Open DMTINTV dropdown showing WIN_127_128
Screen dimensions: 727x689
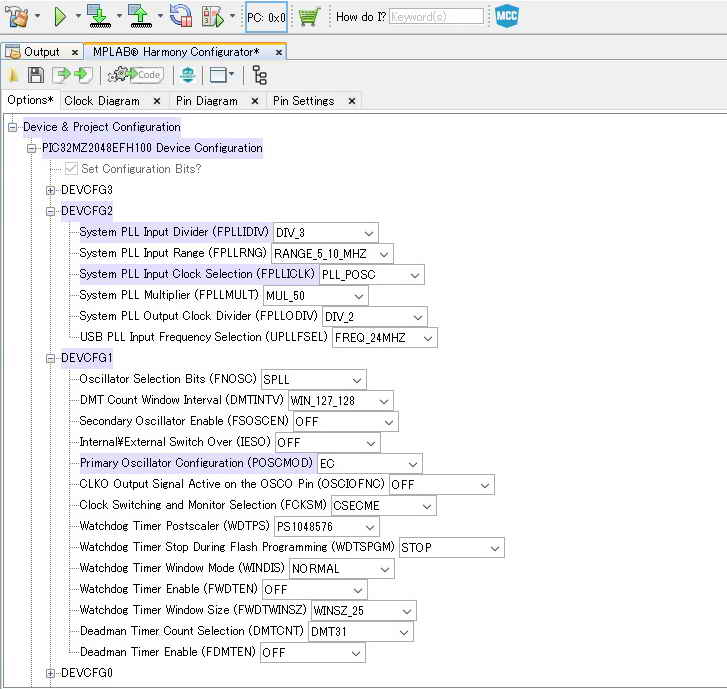click(x=341, y=401)
